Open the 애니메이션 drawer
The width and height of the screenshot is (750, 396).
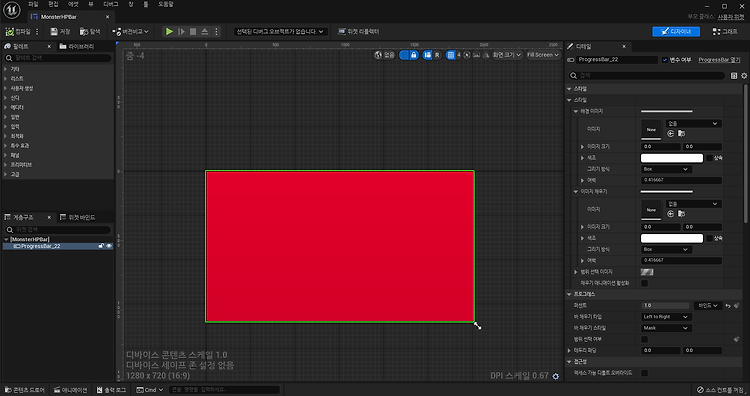71,390
